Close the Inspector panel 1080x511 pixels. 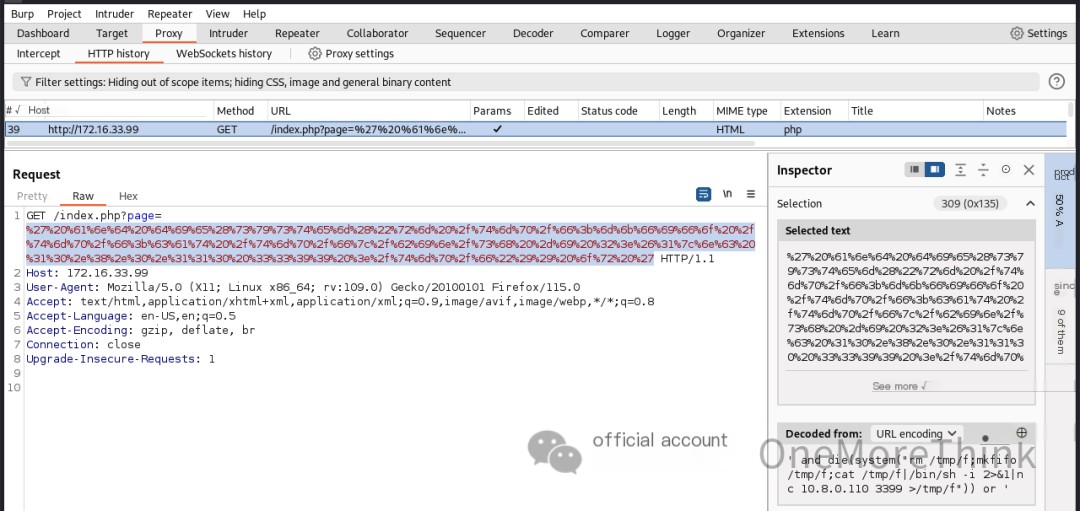pos(1029,169)
